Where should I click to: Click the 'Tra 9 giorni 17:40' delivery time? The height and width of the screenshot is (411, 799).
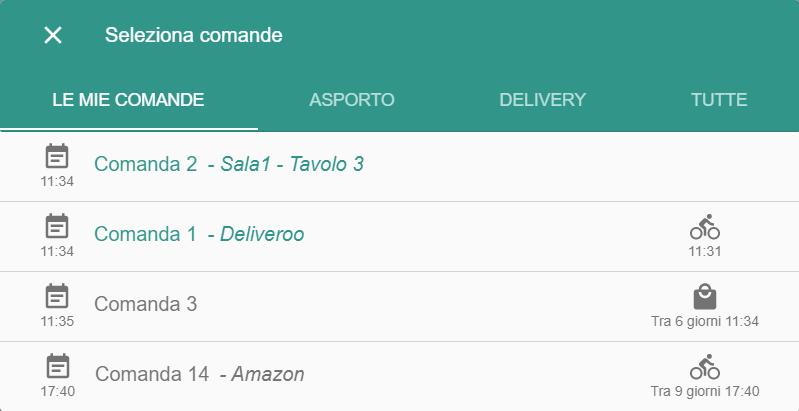click(705, 392)
